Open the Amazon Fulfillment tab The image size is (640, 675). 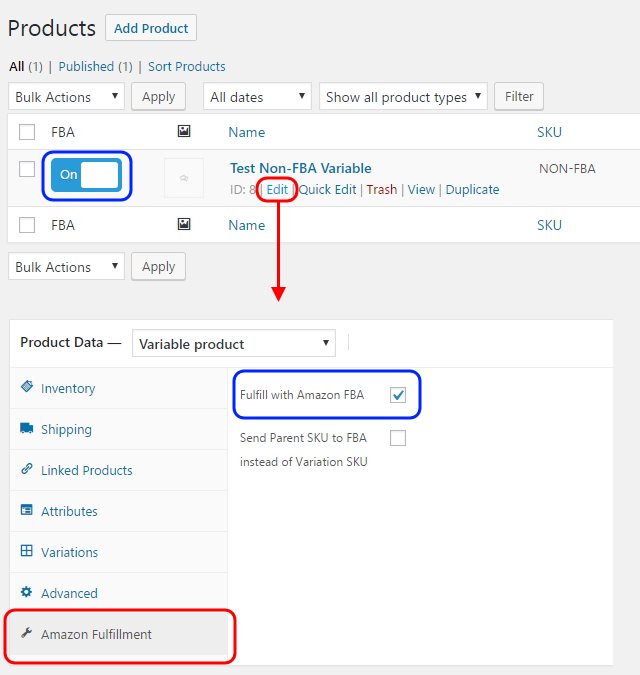[x=96, y=634]
